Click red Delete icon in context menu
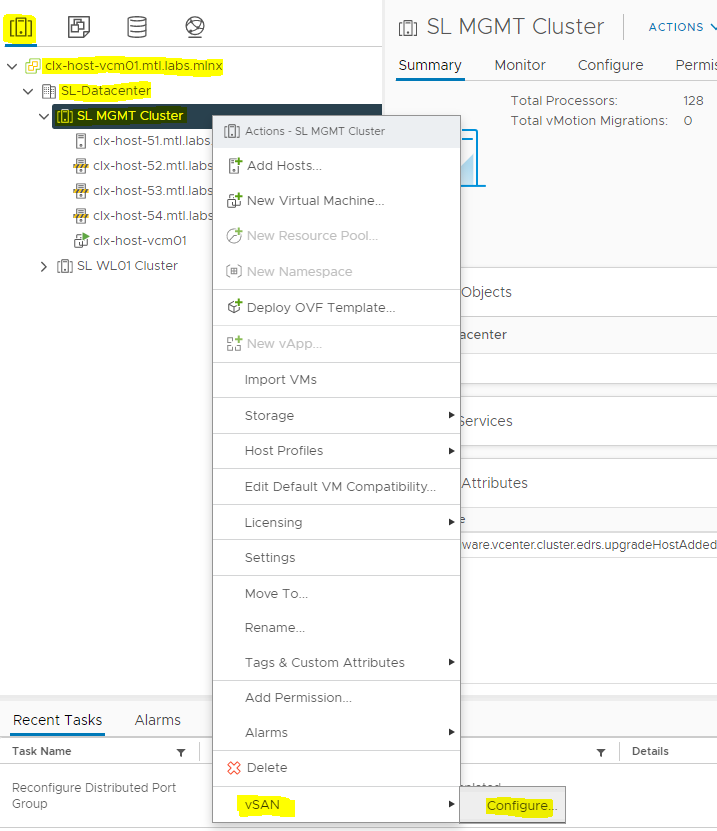This screenshot has height=831, width=717. [234, 768]
